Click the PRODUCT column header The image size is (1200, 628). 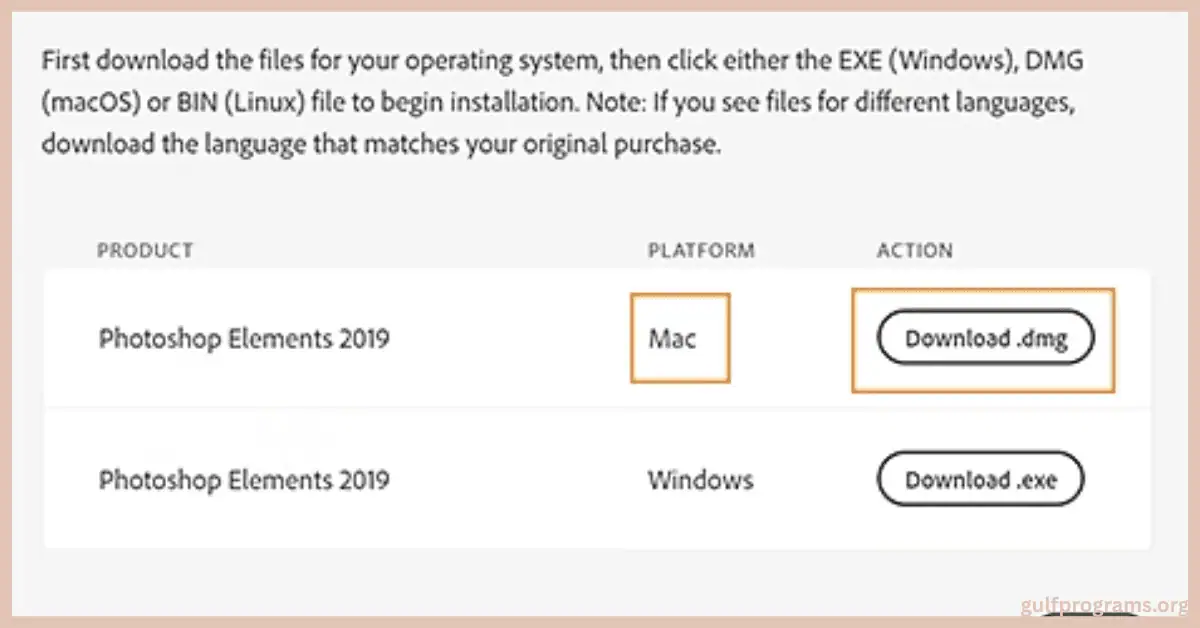pyautogui.click(x=146, y=250)
